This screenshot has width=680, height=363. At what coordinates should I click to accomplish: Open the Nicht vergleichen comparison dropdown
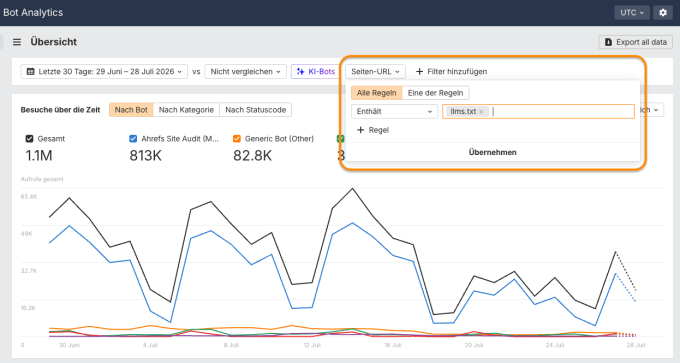[x=245, y=72]
